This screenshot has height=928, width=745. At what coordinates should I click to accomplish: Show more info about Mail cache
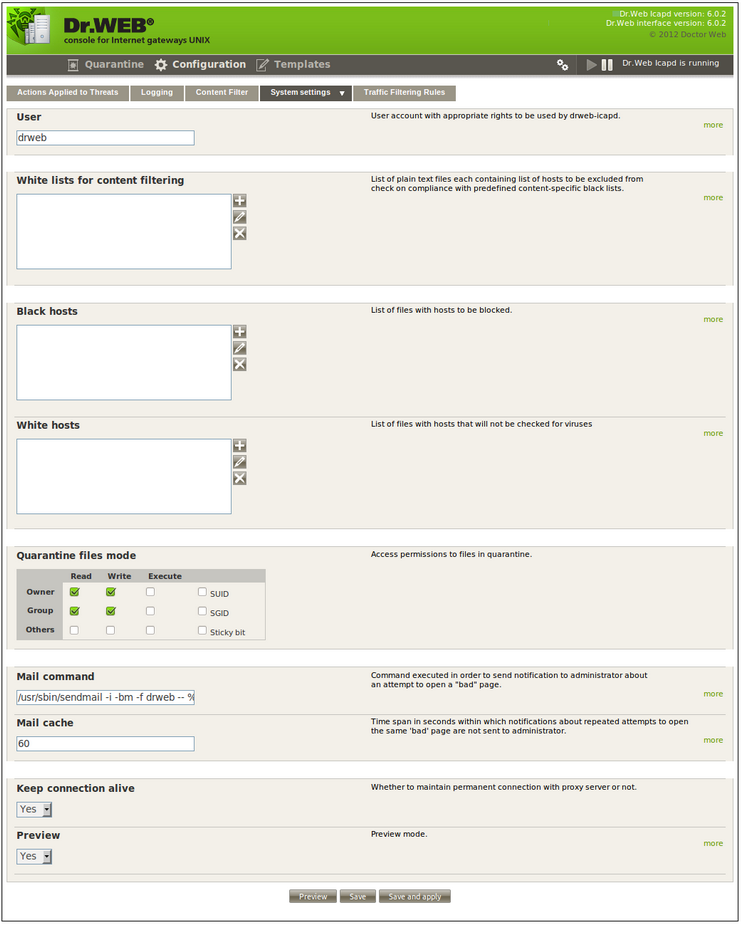pos(714,741)
